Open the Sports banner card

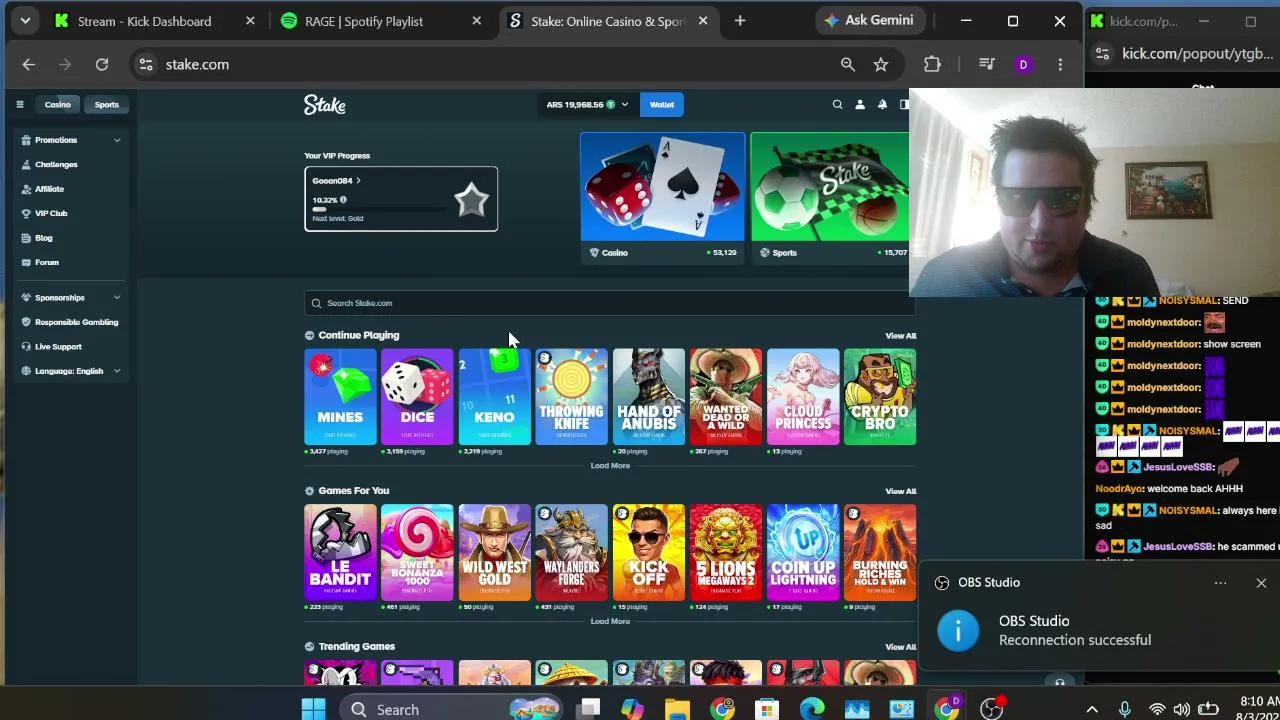830,197
